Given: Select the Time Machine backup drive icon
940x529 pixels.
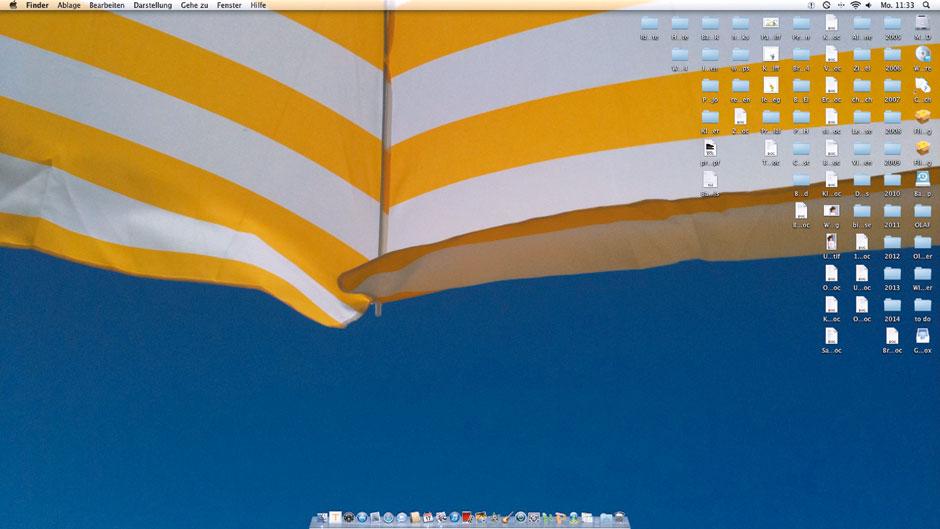Looking at the screenshot, I should [x=923, y=183].
